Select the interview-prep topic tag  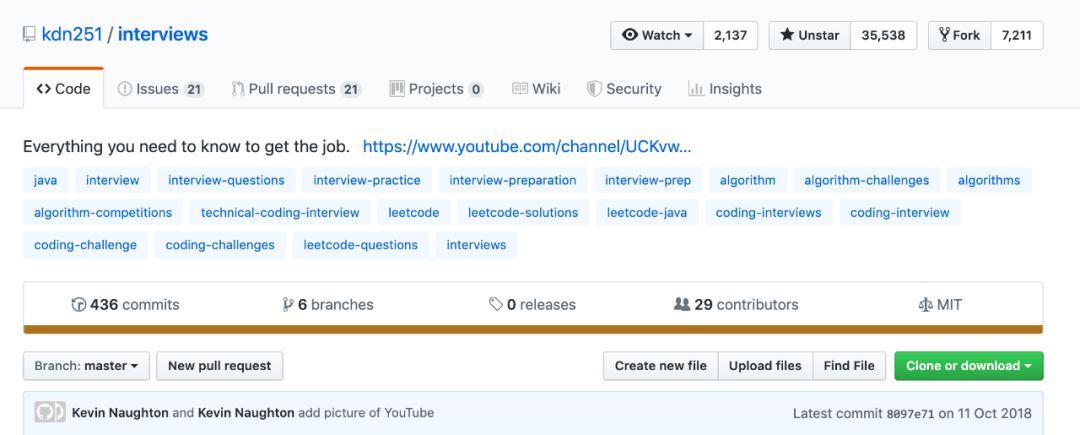click(648, 180)
